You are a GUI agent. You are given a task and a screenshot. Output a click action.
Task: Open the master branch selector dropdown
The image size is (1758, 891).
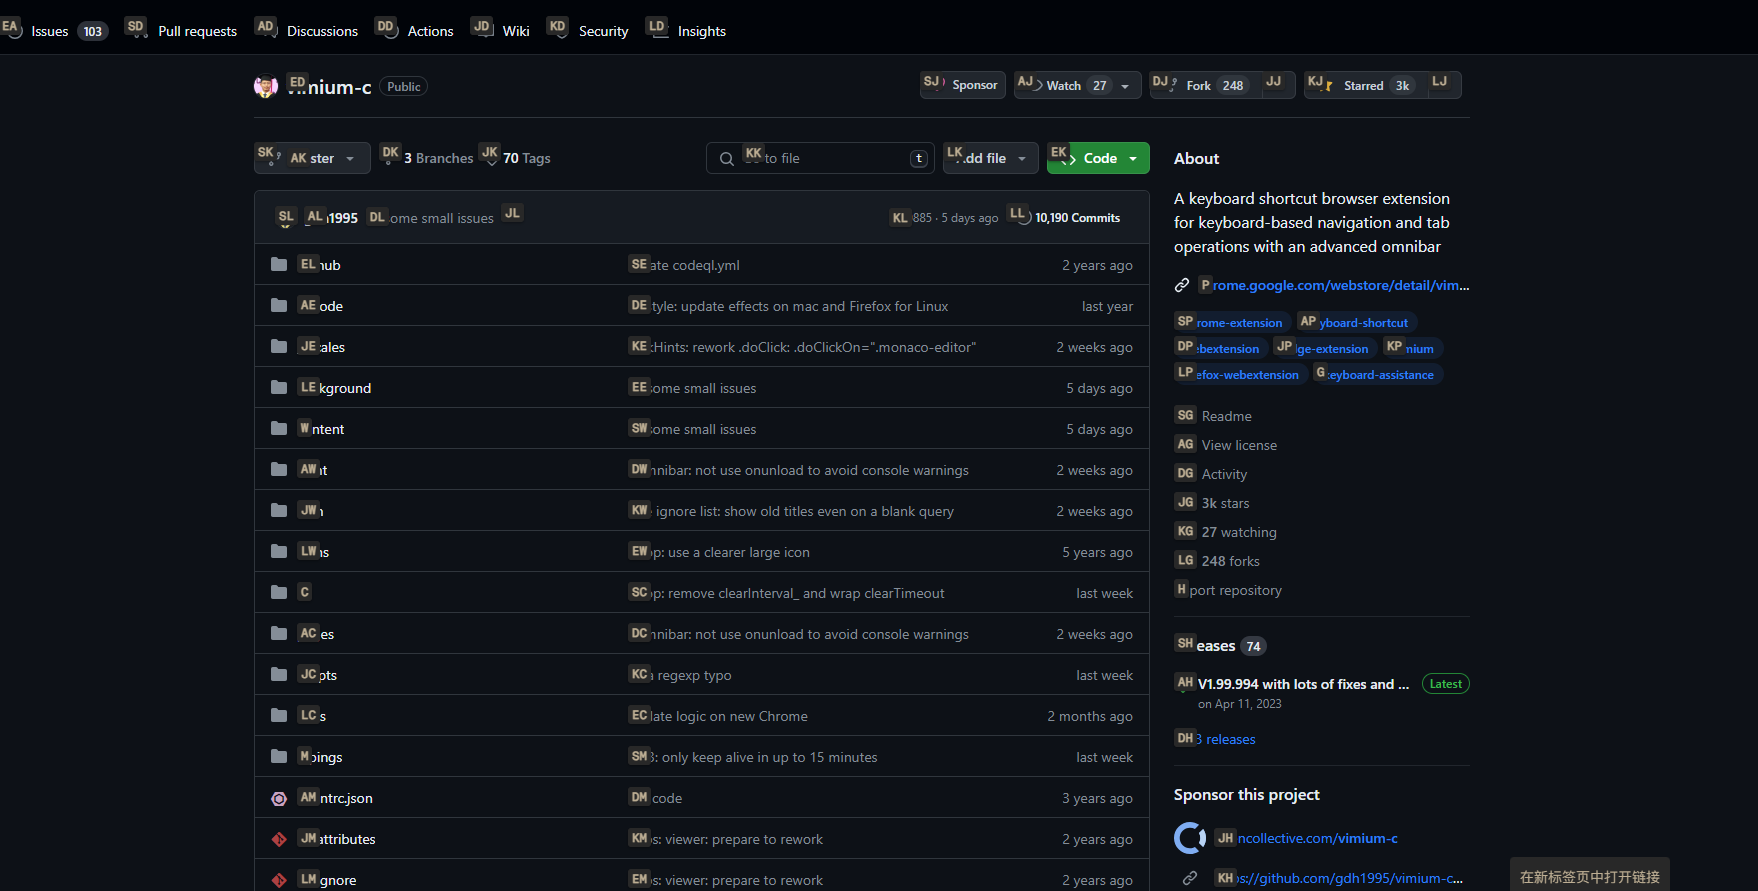[x=312, y=158]
